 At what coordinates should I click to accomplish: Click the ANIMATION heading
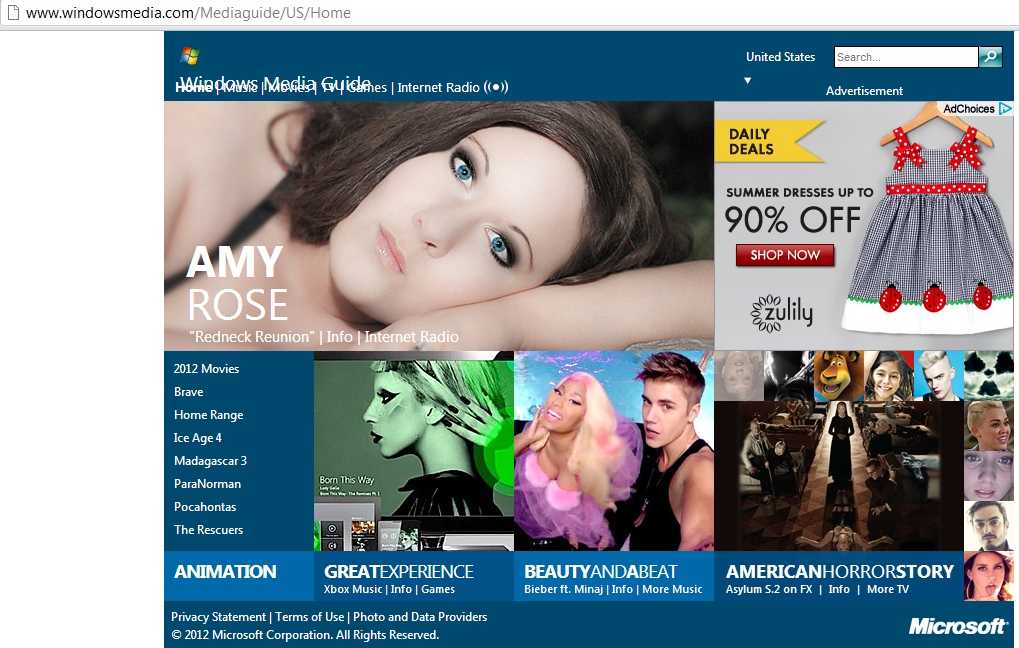point(226,571)
